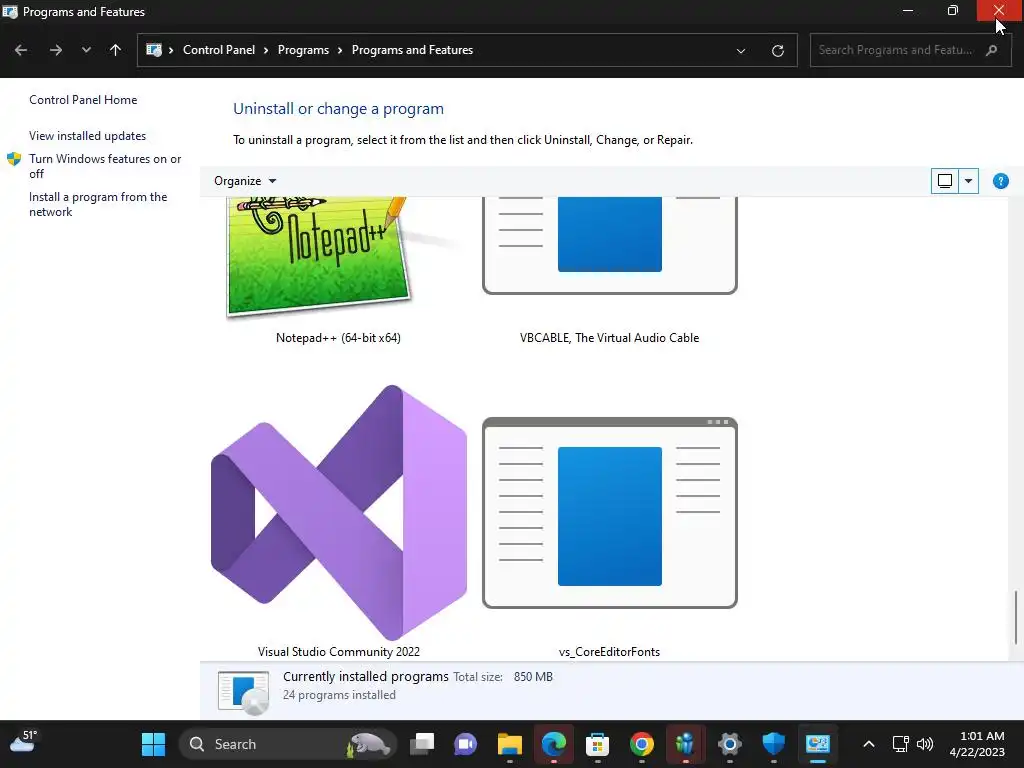Go up one level with up arrow

[116, 50]
